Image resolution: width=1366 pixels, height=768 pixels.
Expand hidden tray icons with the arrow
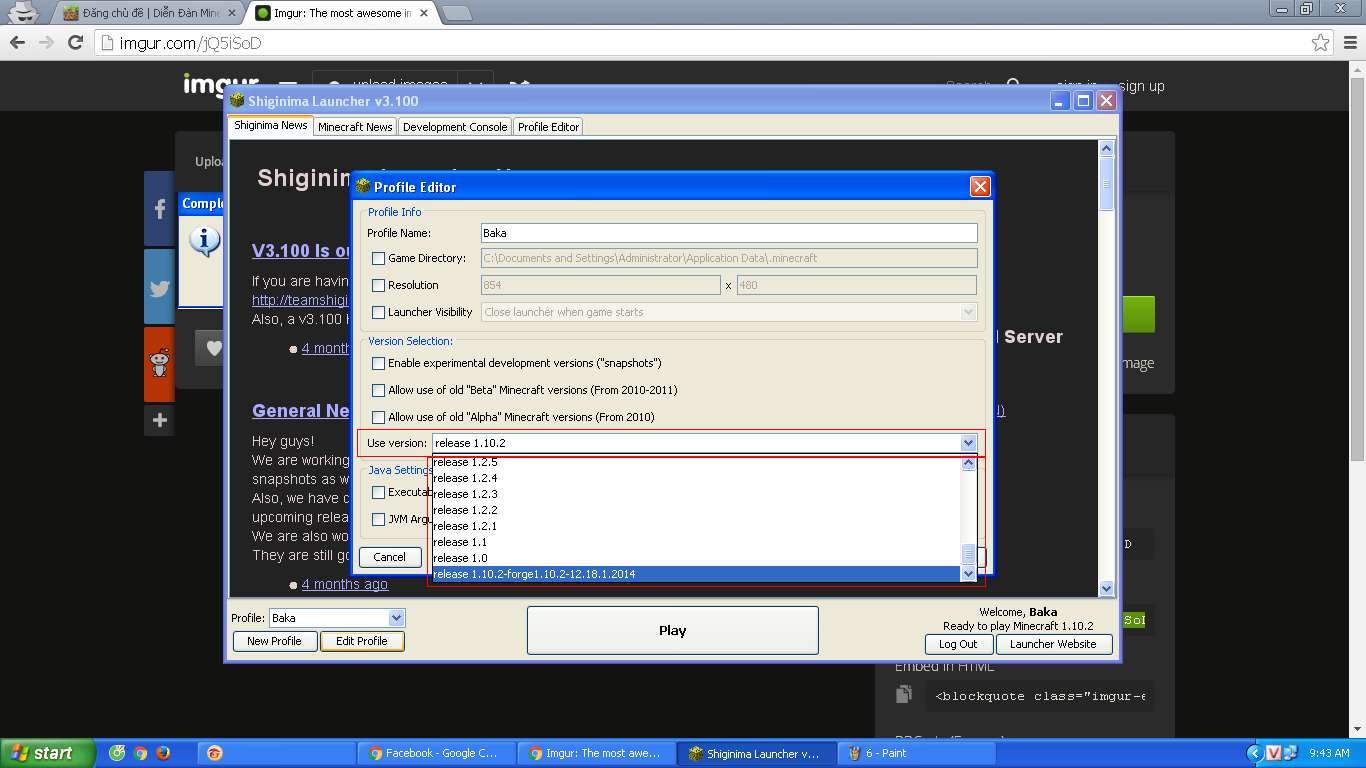click(x=1255, y=753)
